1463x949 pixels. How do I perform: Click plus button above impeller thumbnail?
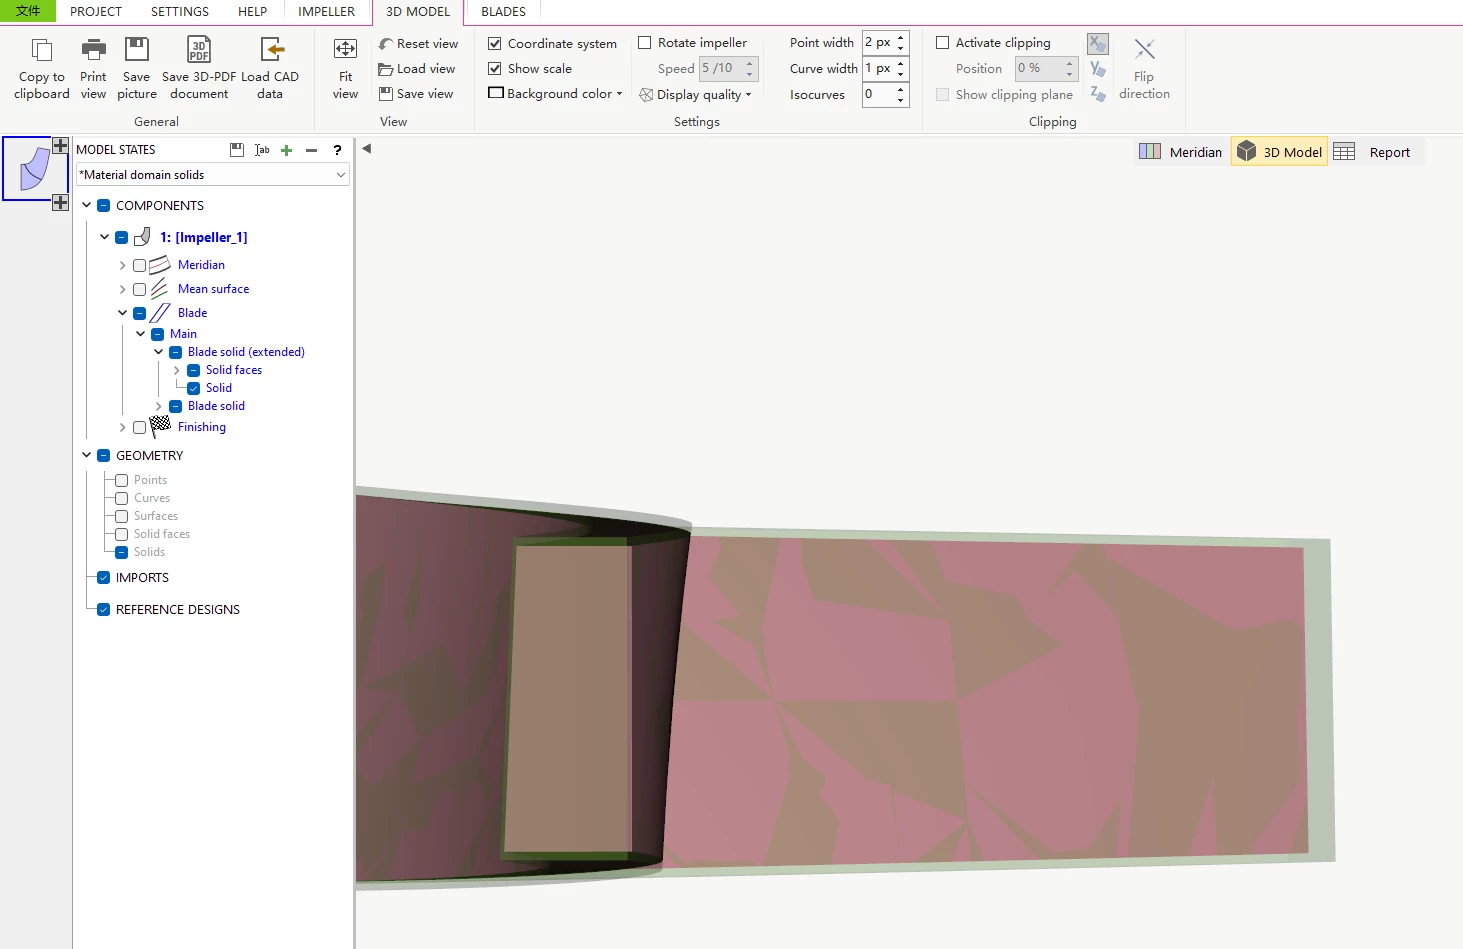[x=60, y=145]
